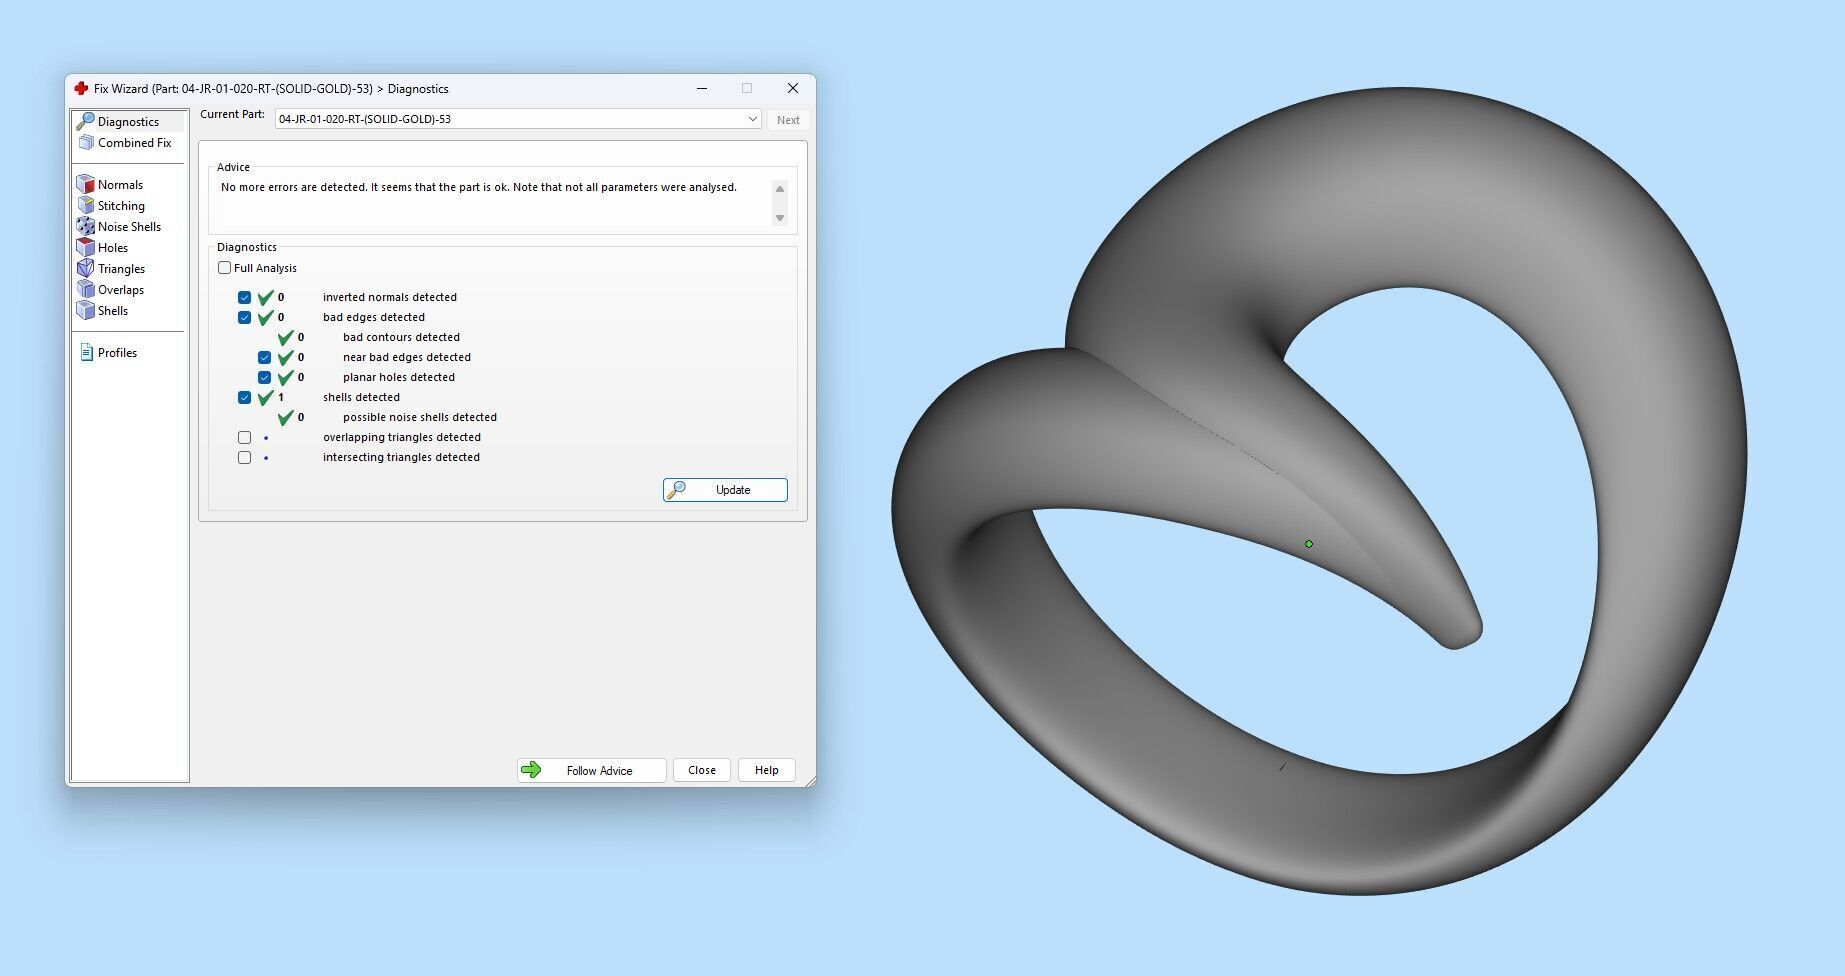
Task: Click the Profiles document icon
Action: click(86, 353)
